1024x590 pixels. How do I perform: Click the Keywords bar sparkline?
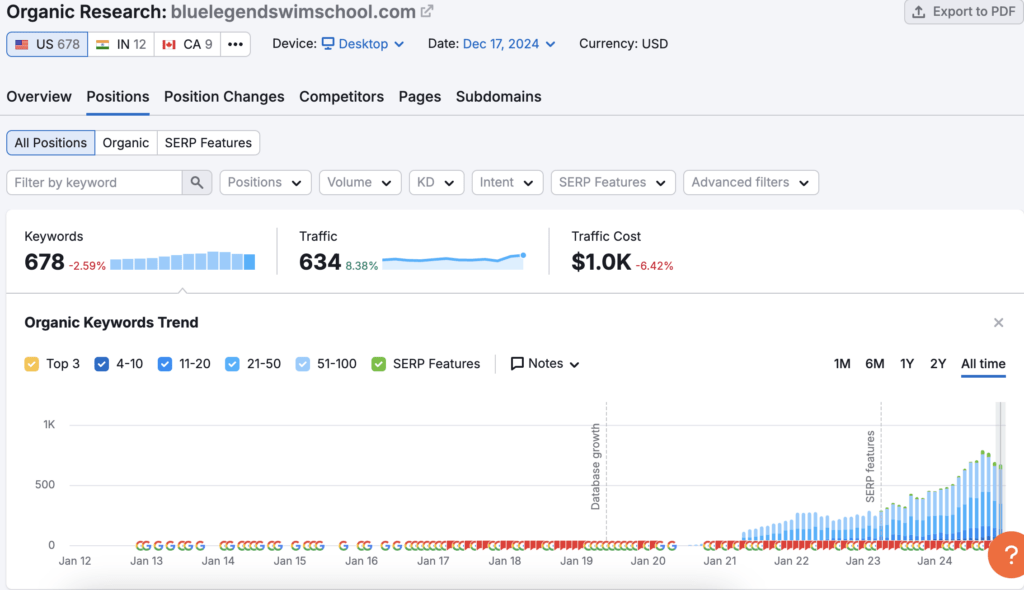[183, 261]
